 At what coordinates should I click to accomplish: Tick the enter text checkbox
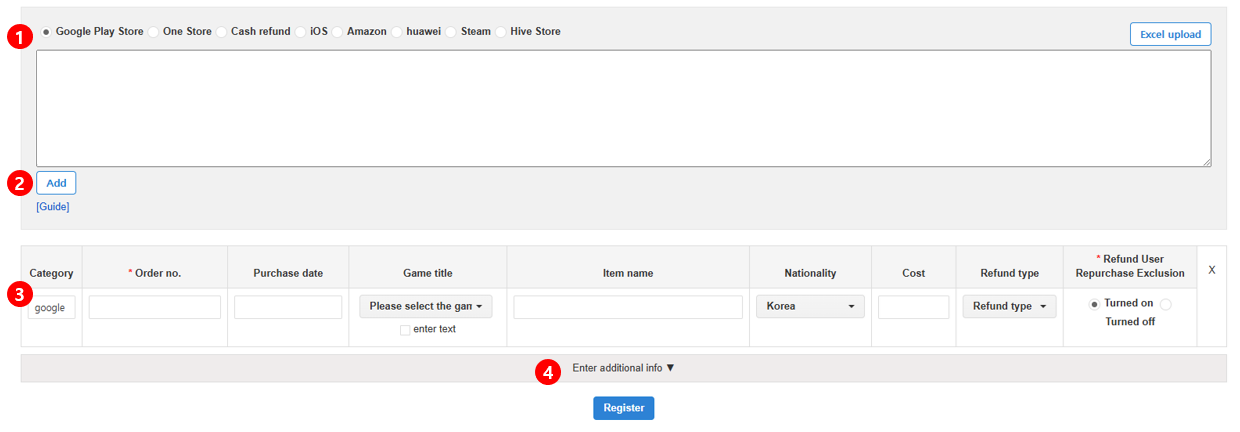[x=405, y=330]
